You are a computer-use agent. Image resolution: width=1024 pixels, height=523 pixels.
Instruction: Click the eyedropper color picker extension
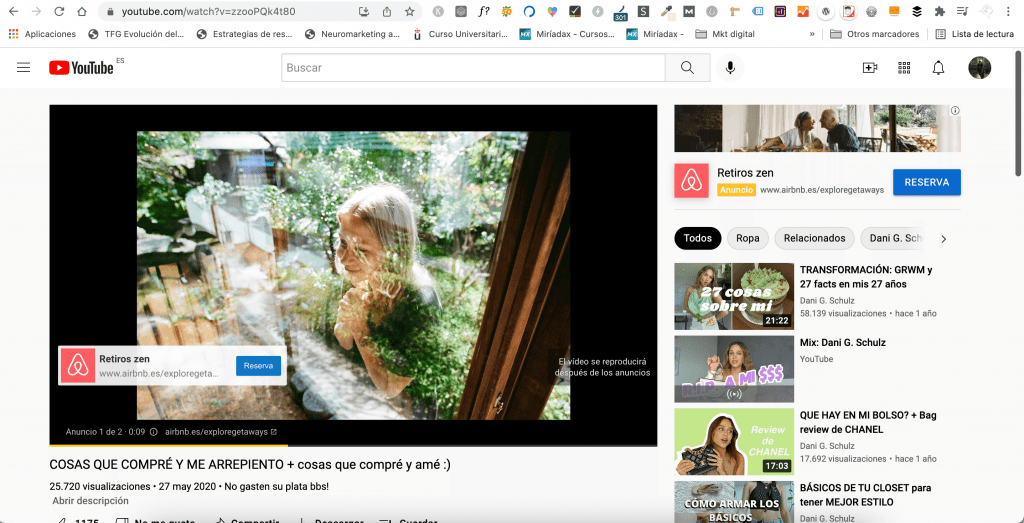(x=667, y=11)
